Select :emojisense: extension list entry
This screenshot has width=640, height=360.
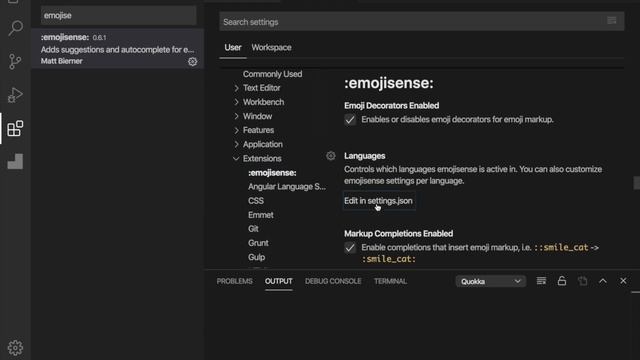click(x=118, y=49)
